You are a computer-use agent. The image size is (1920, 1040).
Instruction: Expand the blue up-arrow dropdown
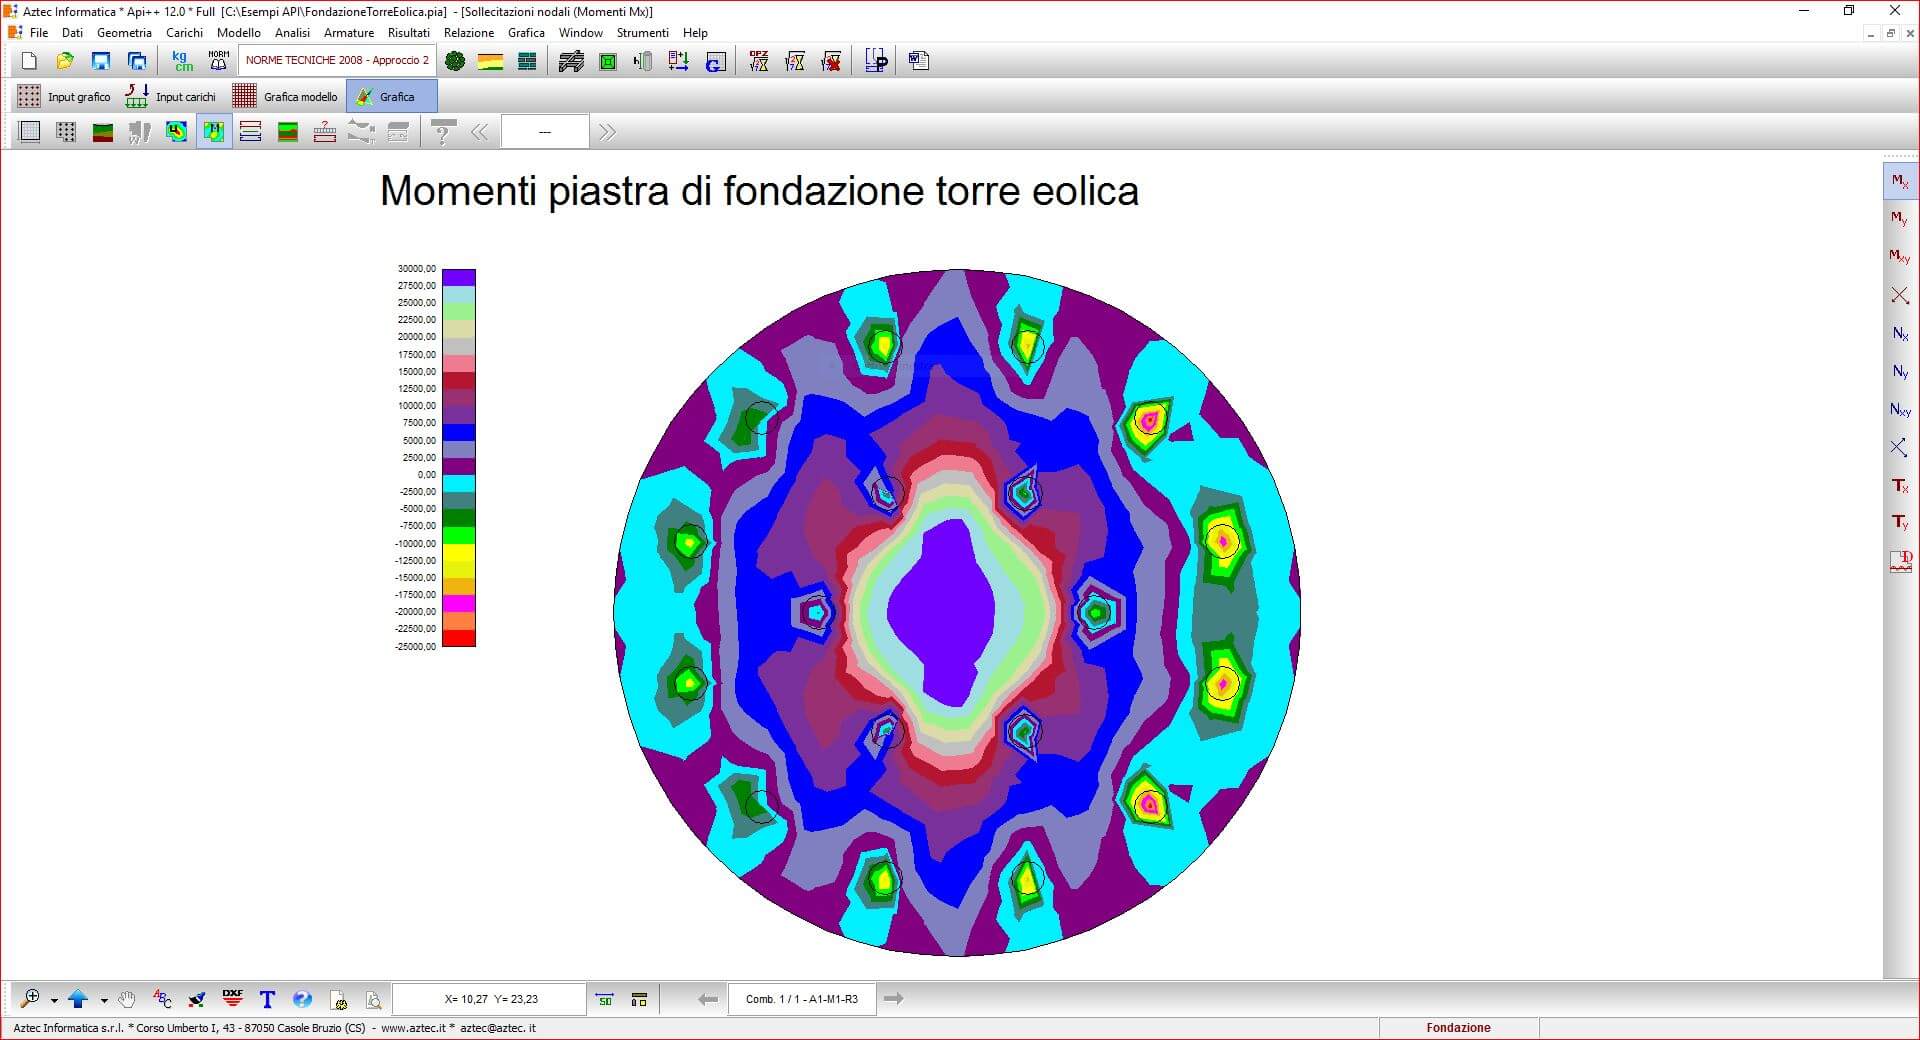coord(104,999)
